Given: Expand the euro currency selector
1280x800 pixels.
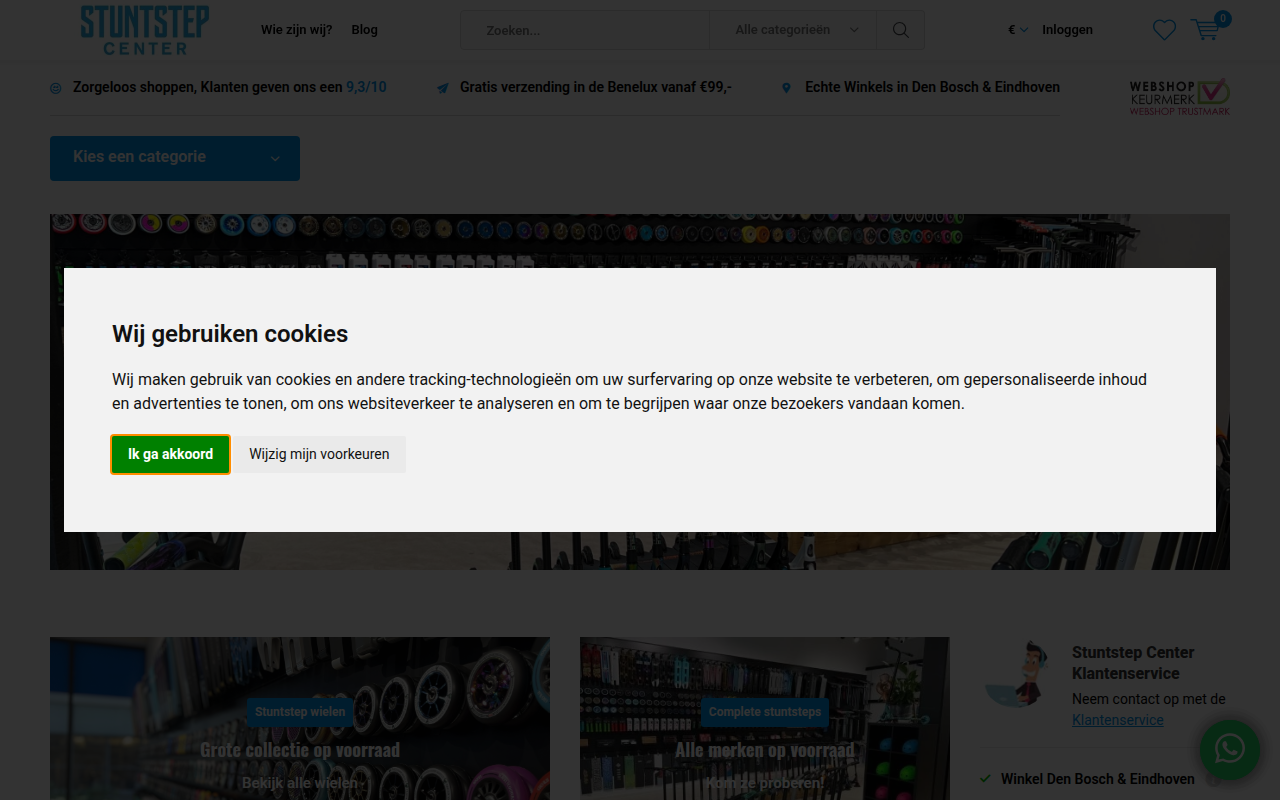Looking at the screenshot, I should pyautogui.click(x=1018, y=30).
